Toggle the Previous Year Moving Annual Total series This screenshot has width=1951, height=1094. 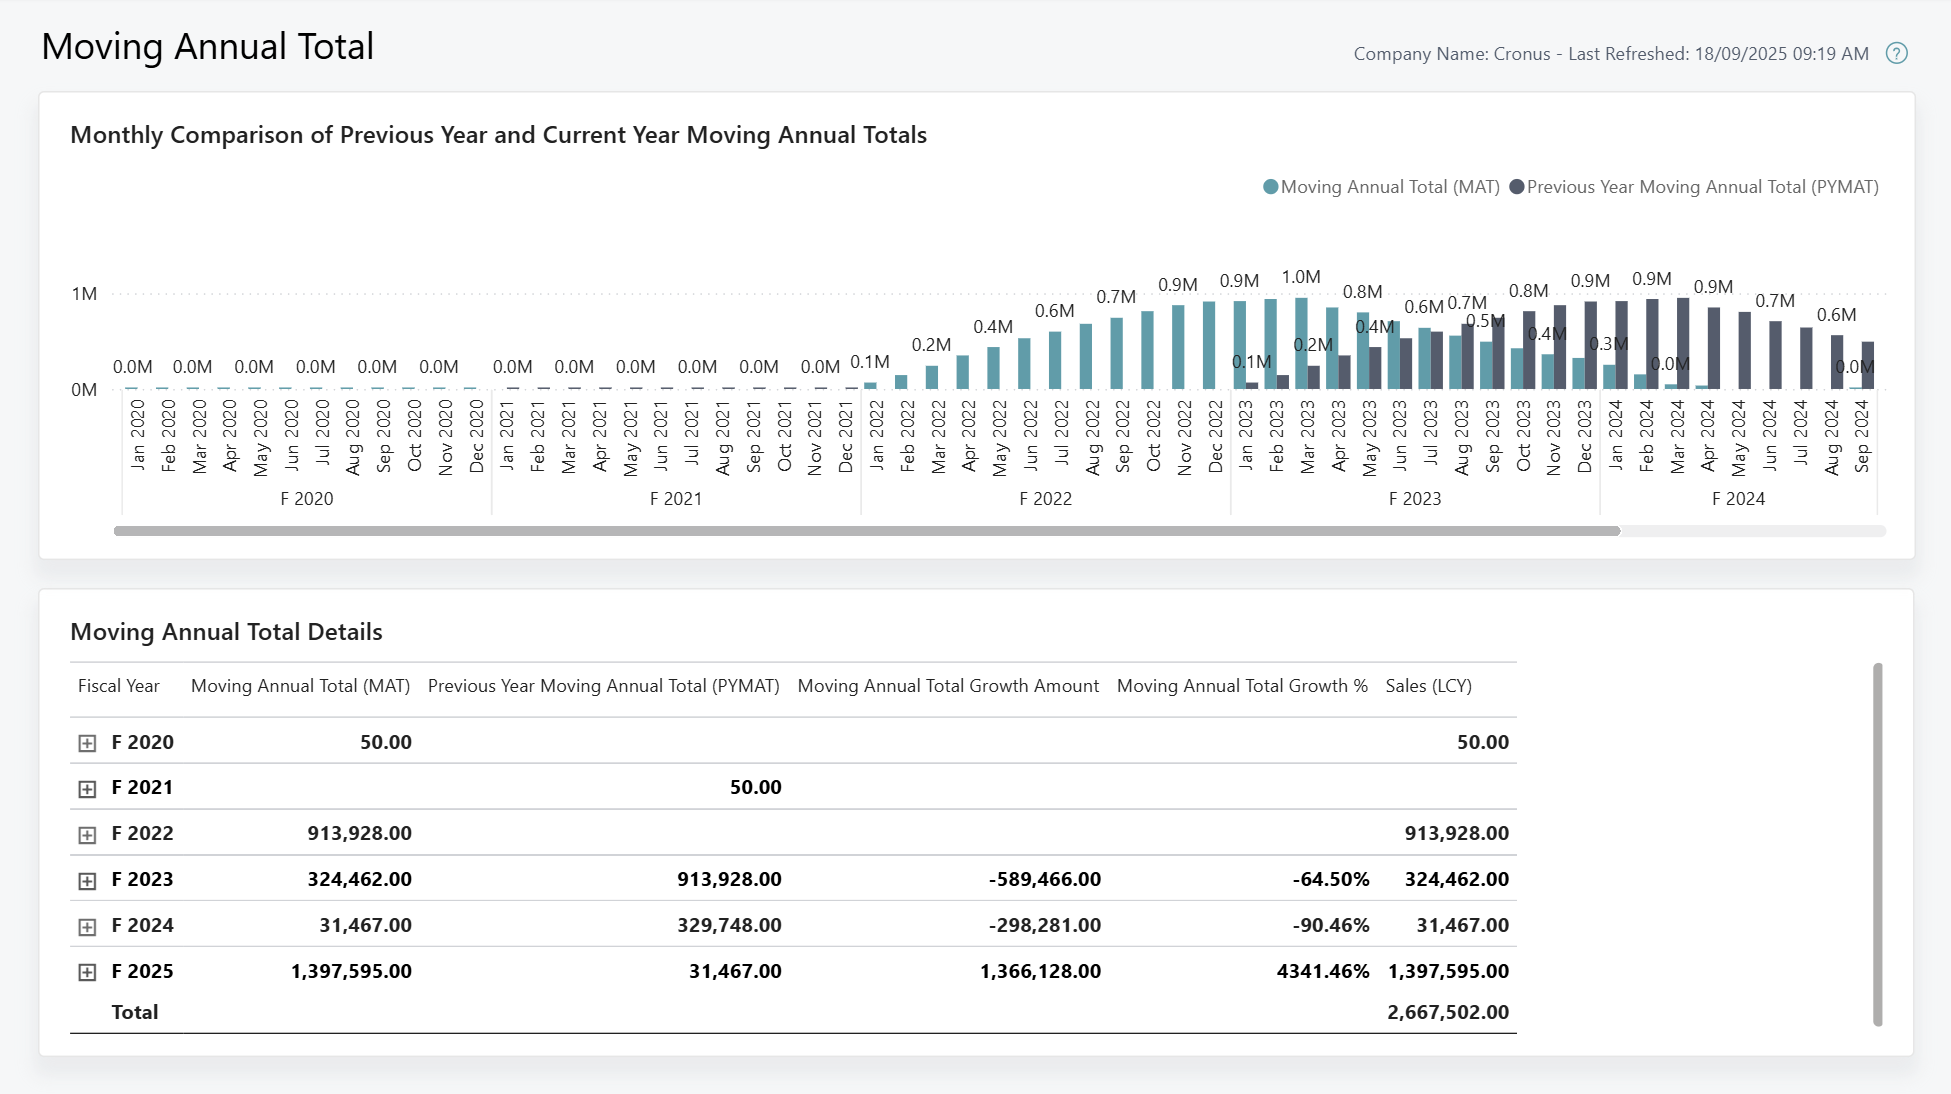pos(1703,186)
